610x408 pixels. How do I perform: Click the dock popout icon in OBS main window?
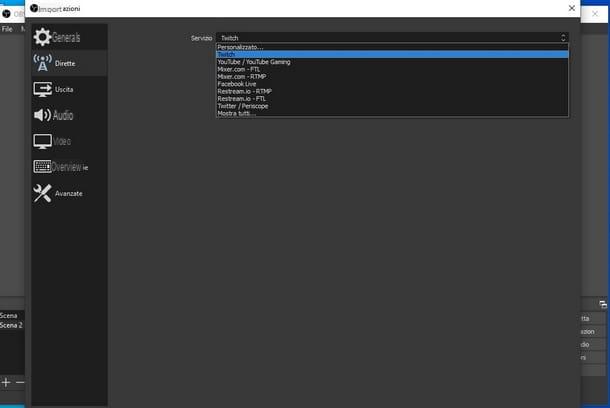coord(603,304)
